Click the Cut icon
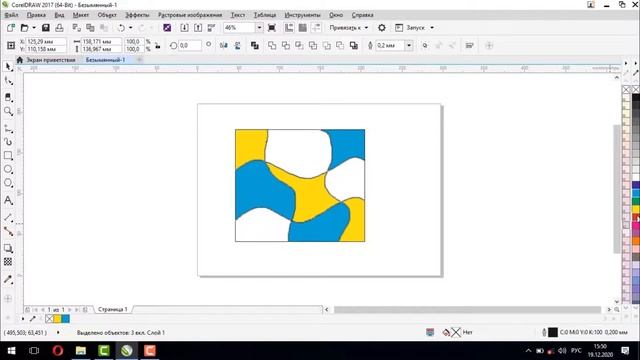Image resolution: width=640 pixels, height=360 pixels. (x=76, y=28)
